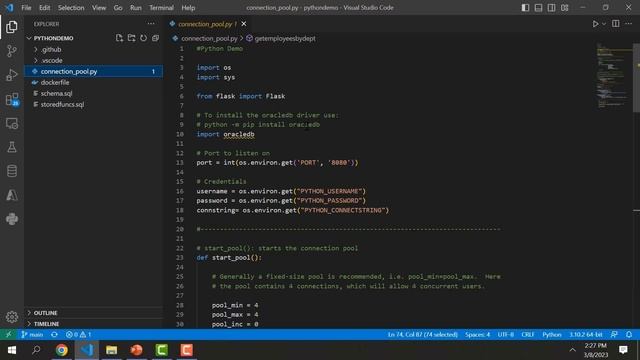Open Chrome from Windows taskbar
Viewport: 640px width, 360px height.
coord(62,350)
